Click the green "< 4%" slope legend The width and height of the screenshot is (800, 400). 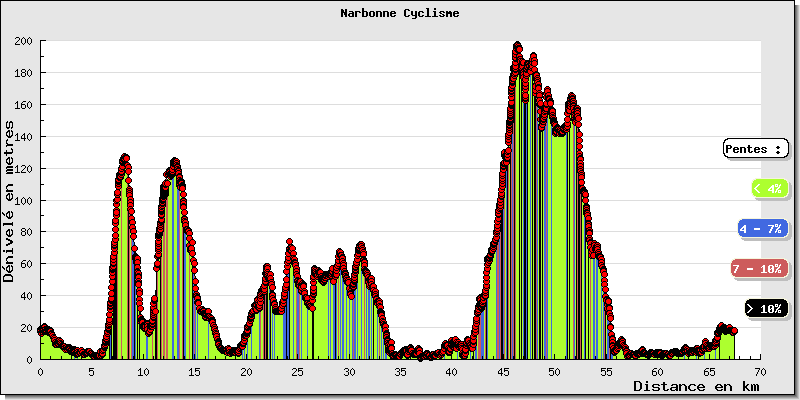click(x=768, y=188)
